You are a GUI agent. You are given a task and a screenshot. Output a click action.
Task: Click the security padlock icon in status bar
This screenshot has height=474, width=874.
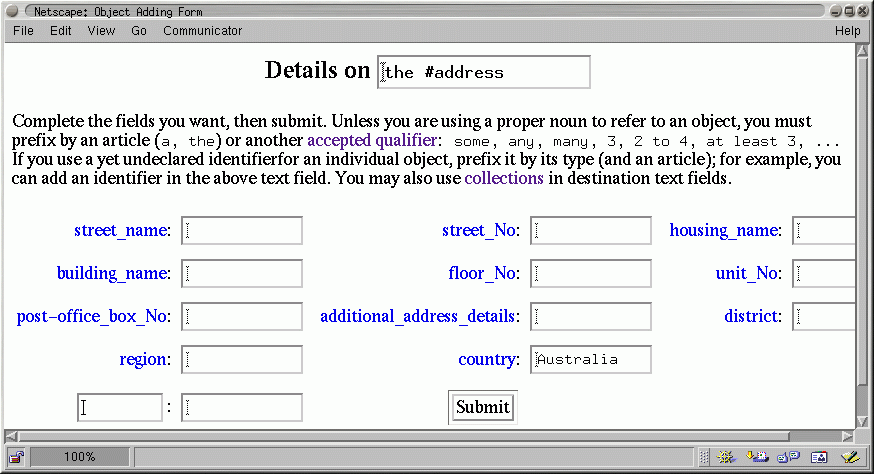pyautogui.click(x=16, y=457)
